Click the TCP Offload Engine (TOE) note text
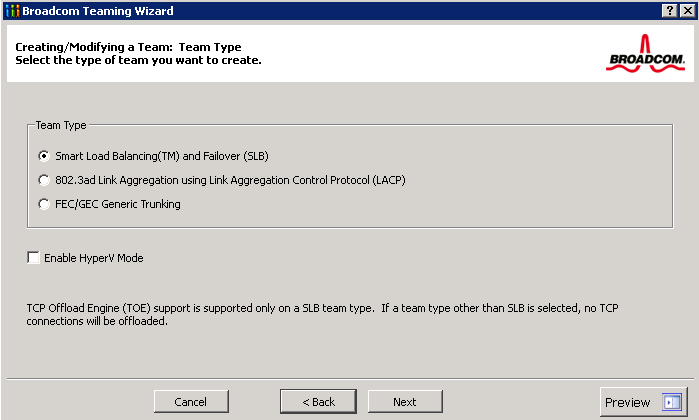 (322, 314)
